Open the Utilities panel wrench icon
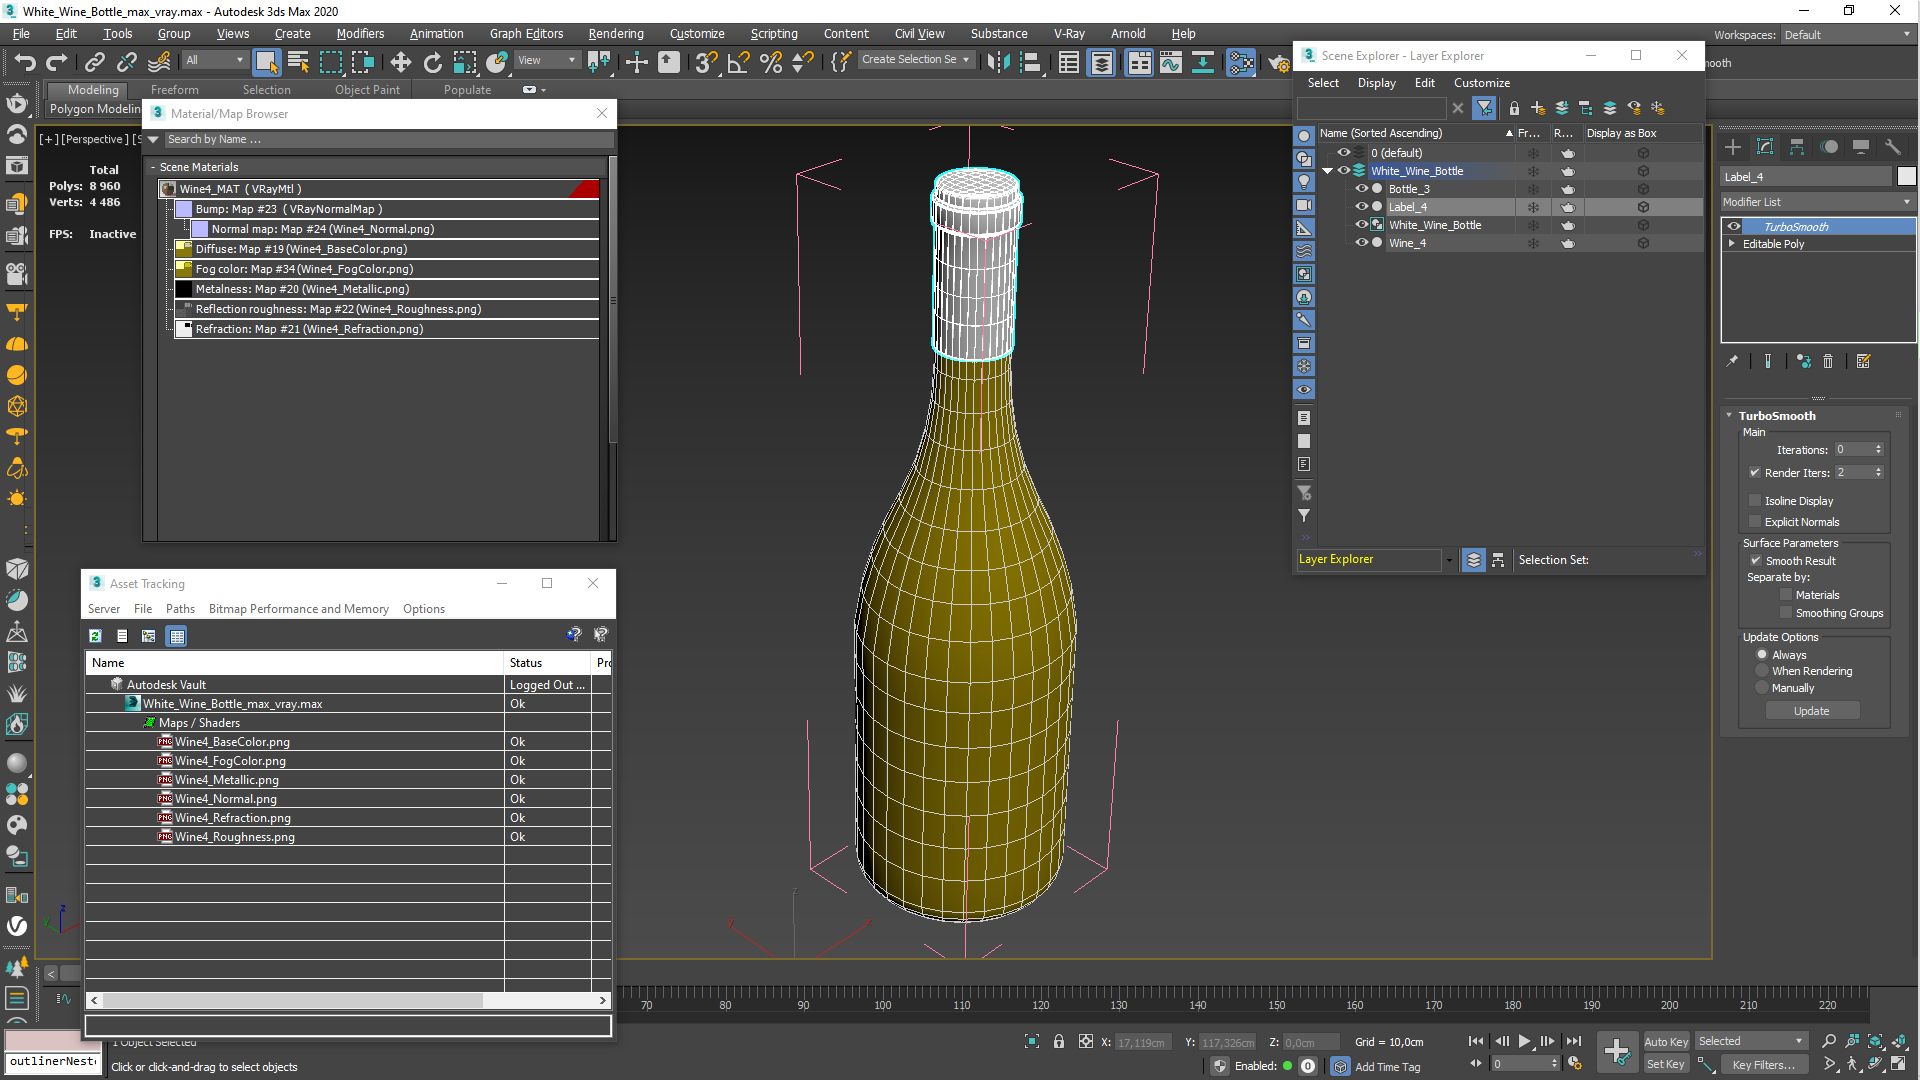This screenshot has width=1920, height=1080. [1893, 147]
